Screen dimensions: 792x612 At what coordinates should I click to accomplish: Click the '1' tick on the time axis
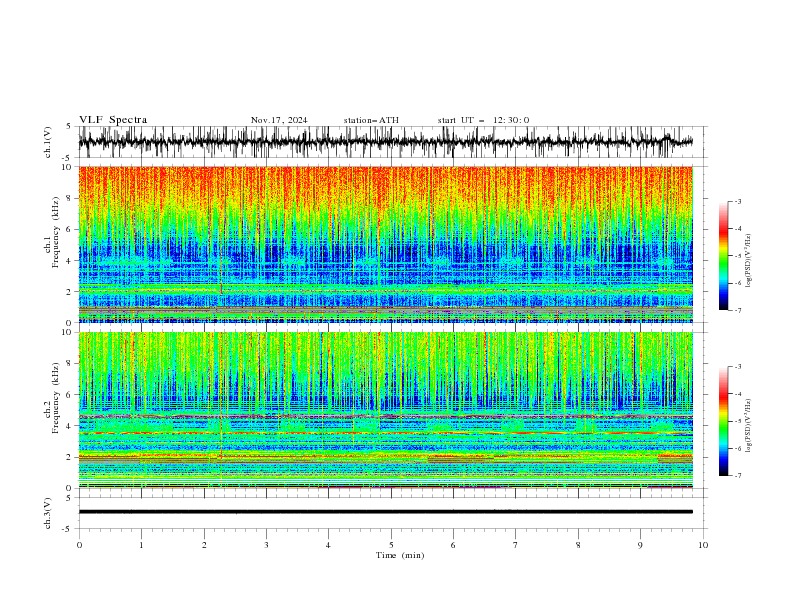(141, 545)
